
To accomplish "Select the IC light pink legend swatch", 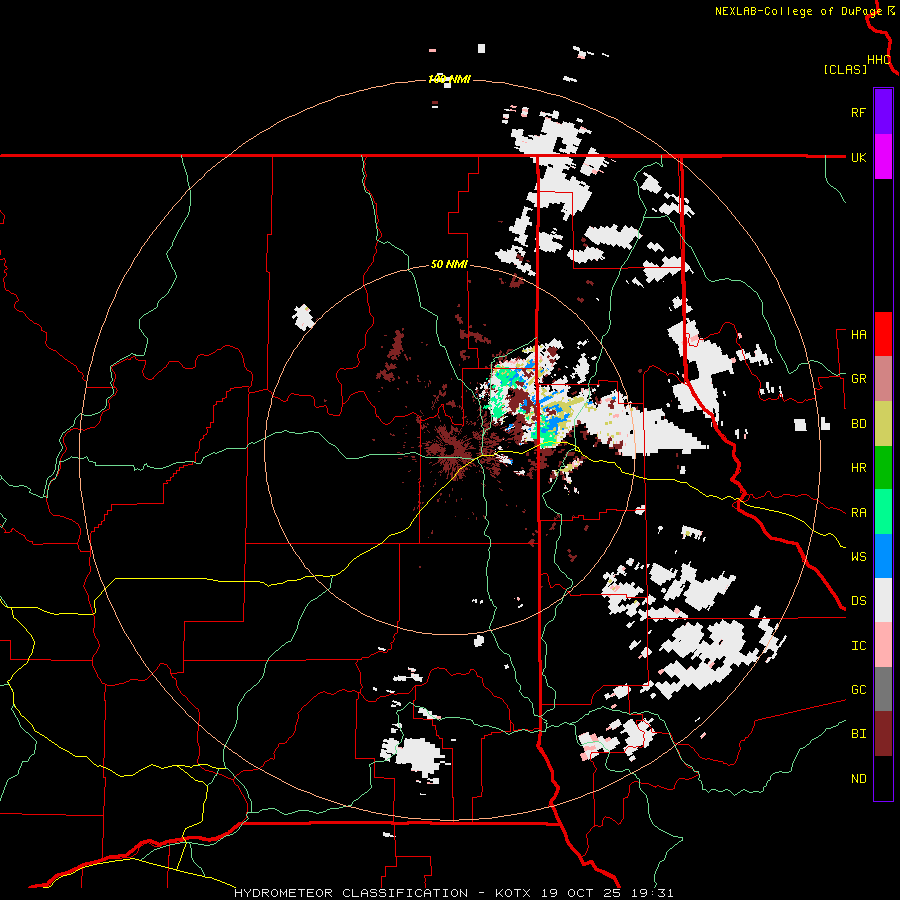I will click(x=883, y=645).
